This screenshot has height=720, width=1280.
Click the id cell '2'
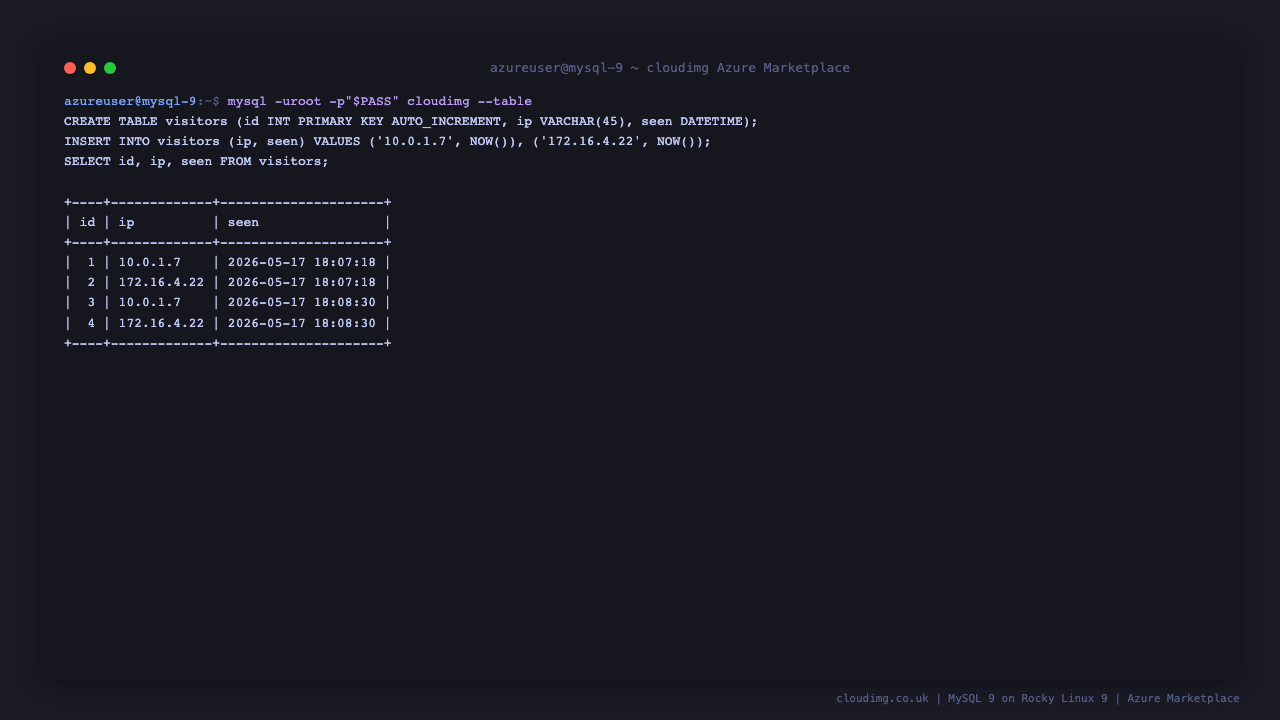(92, 283)
